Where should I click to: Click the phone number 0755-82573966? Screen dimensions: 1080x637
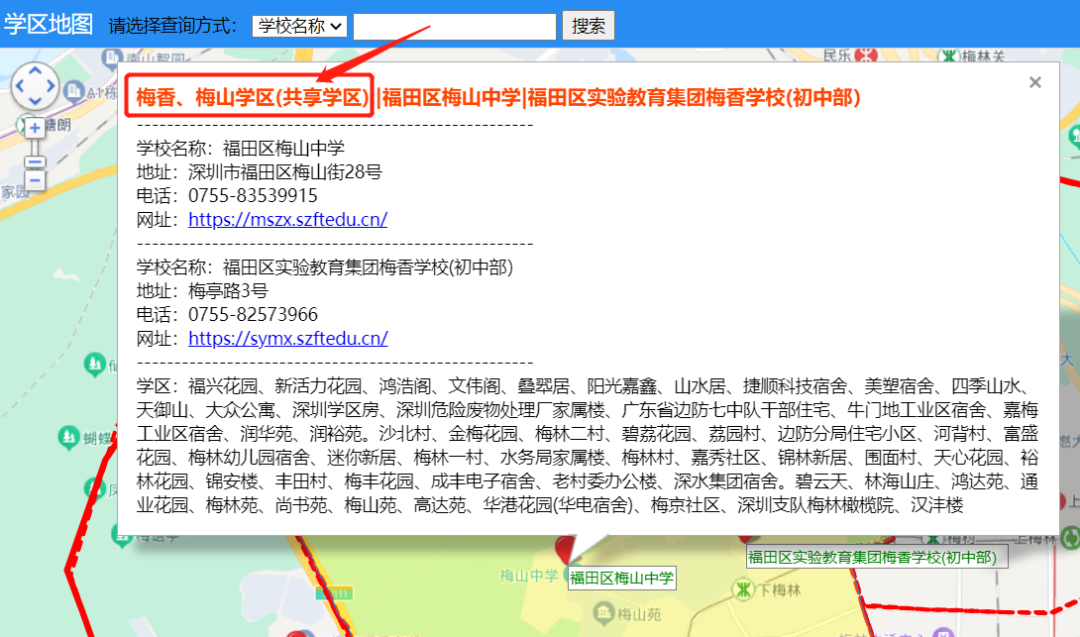tap(253, 315)
